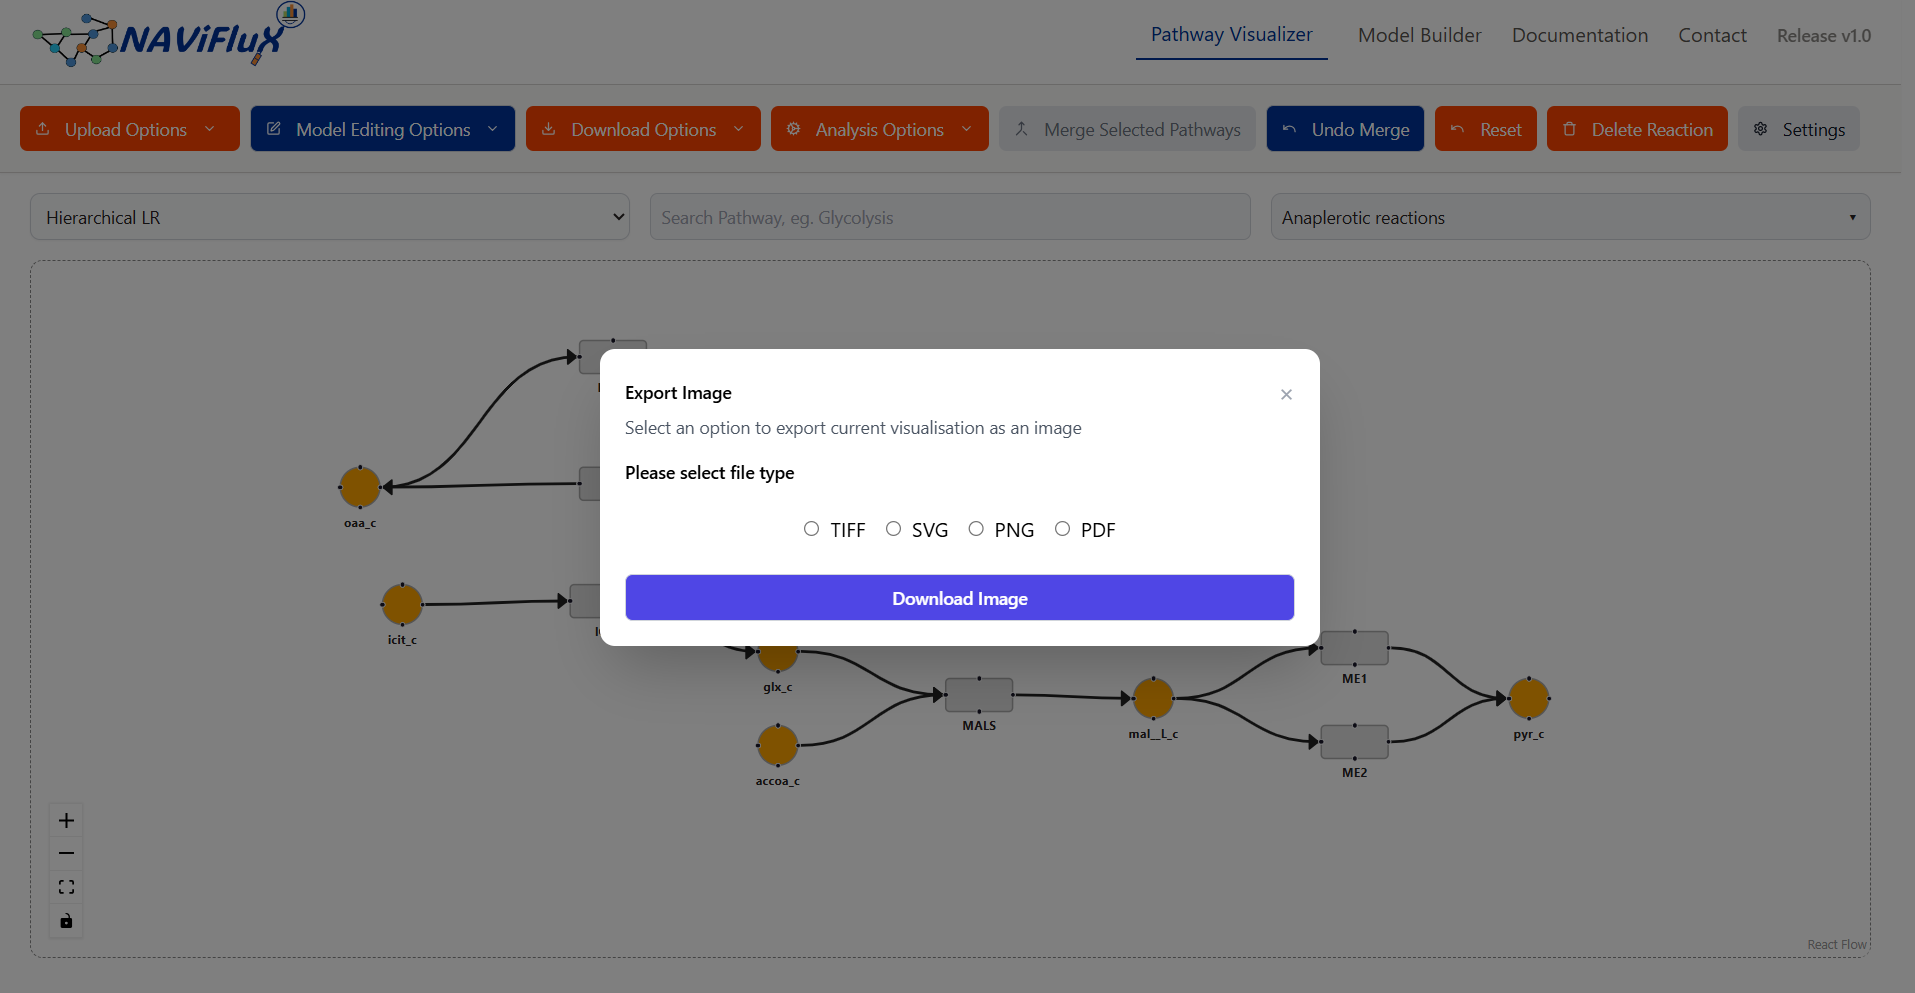Open the Hierarchical LR layout dropdown
This screenshot has height=993, width=1915.
click(x=330, y=216)
